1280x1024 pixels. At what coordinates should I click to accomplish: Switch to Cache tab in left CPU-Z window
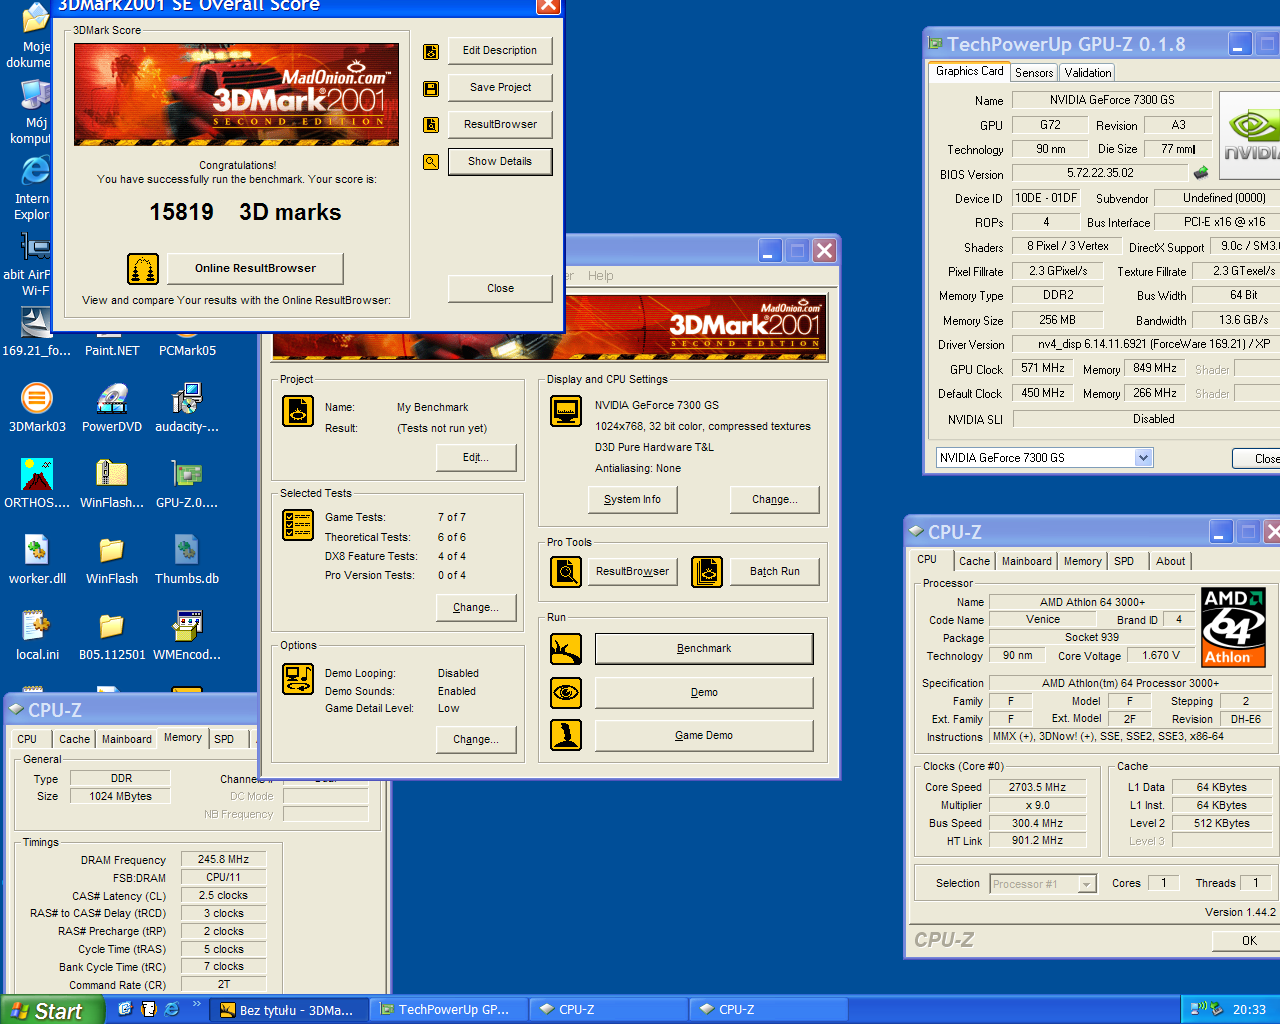coord(74,739)
